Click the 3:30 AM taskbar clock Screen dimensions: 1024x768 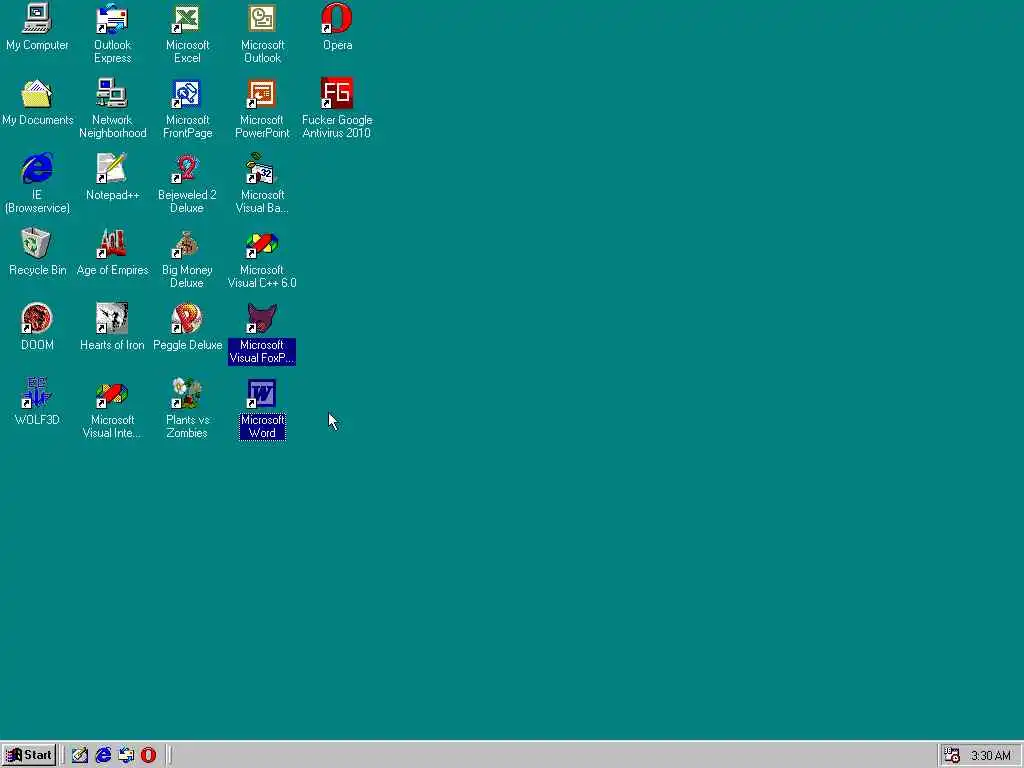[991, 756]
